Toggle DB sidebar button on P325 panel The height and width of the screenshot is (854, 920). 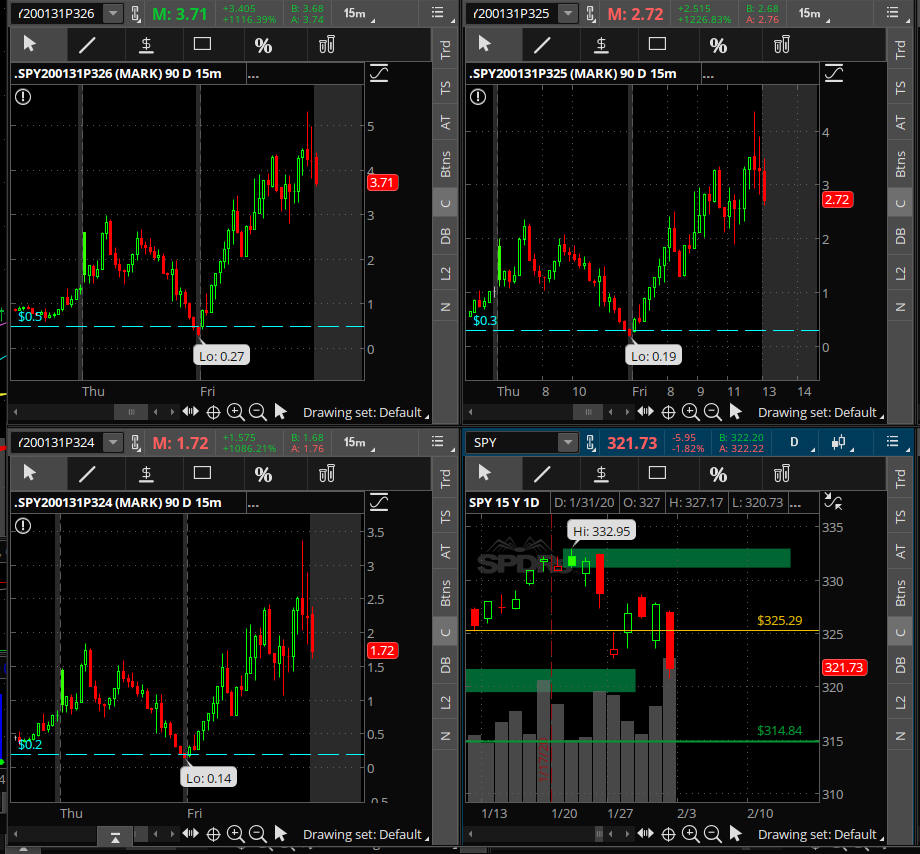tap(900, 236)
